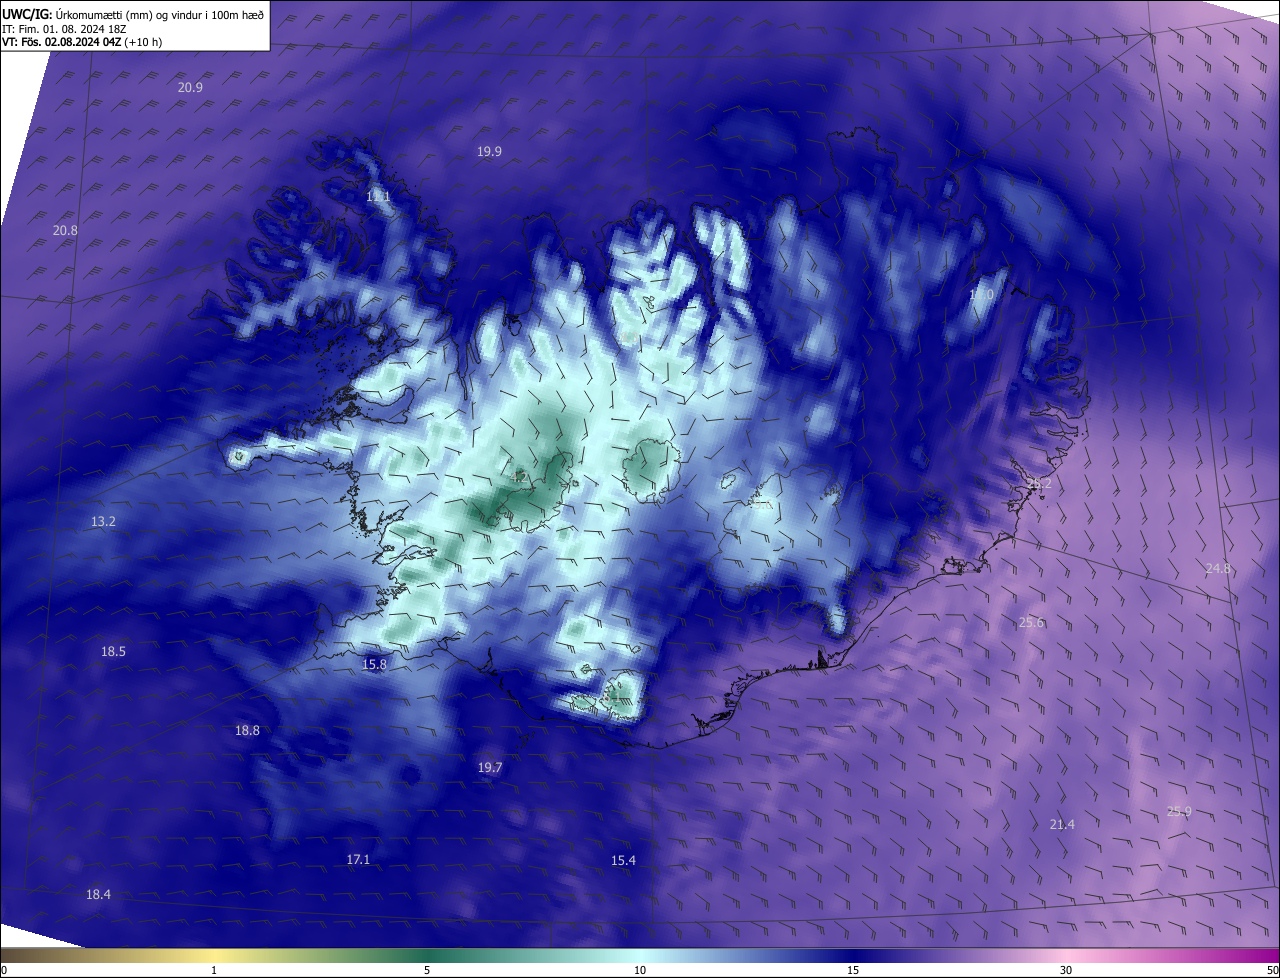This screenshot has height=978, width=1280.
Task: Click the initial time line 'IT: Fim. 01. 08. 2024 18Z'
Action: [64, 29]
